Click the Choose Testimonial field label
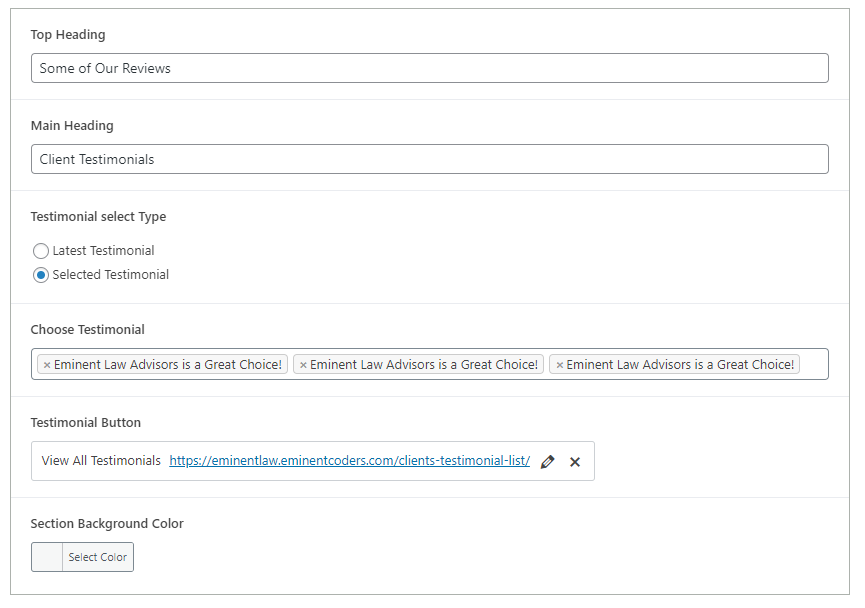 [x=88, y=330]
